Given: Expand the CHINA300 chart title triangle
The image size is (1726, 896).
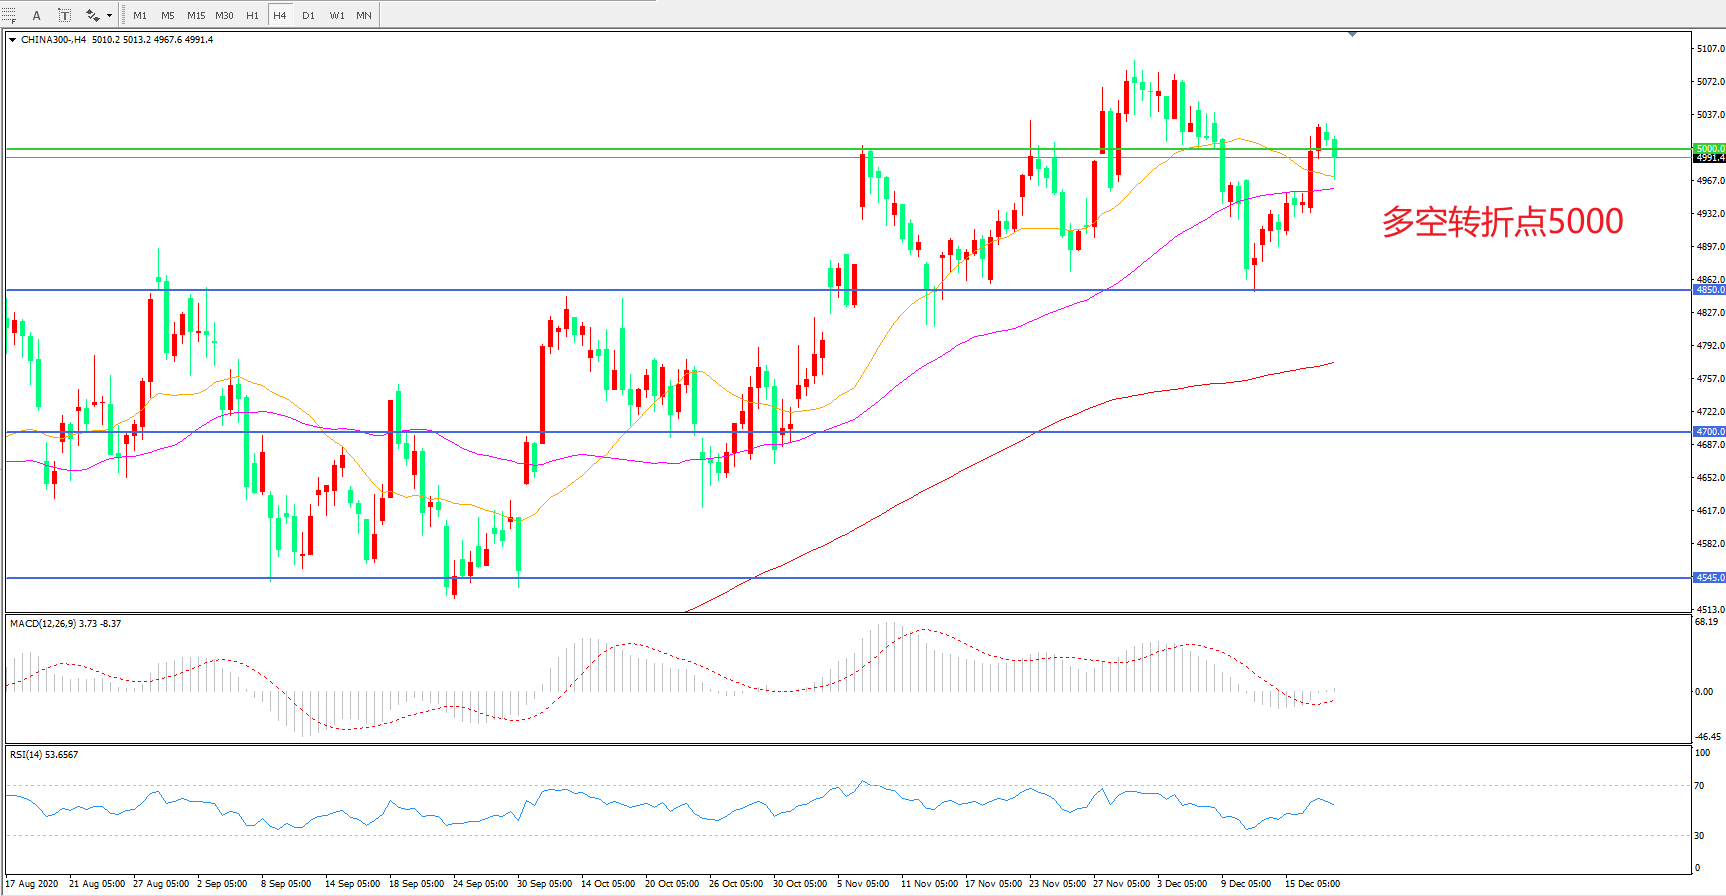Looking at the screenshot, I should click(12, 40).
